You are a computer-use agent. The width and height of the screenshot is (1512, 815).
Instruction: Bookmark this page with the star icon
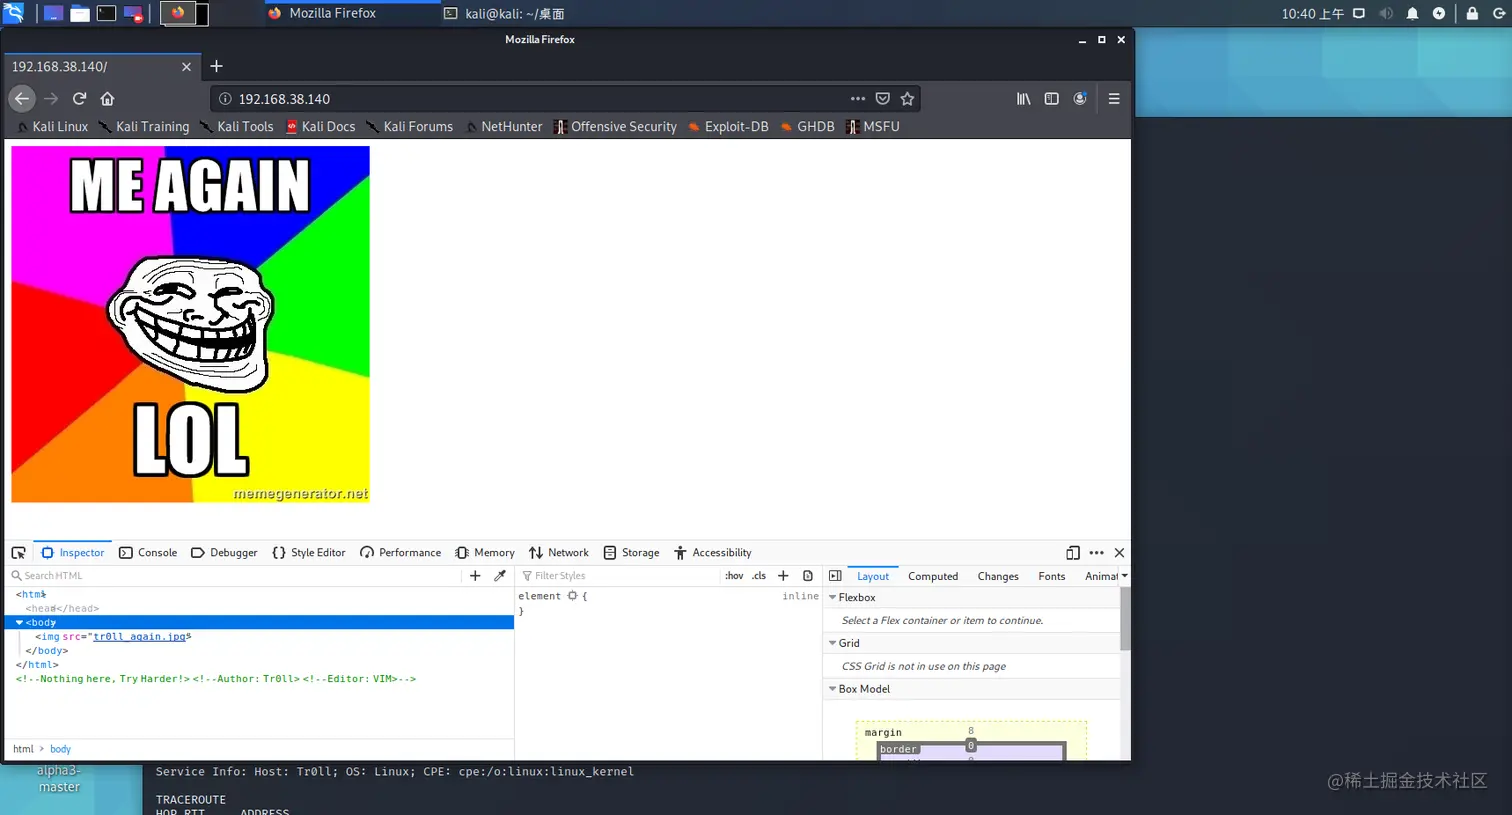point(907,98)
